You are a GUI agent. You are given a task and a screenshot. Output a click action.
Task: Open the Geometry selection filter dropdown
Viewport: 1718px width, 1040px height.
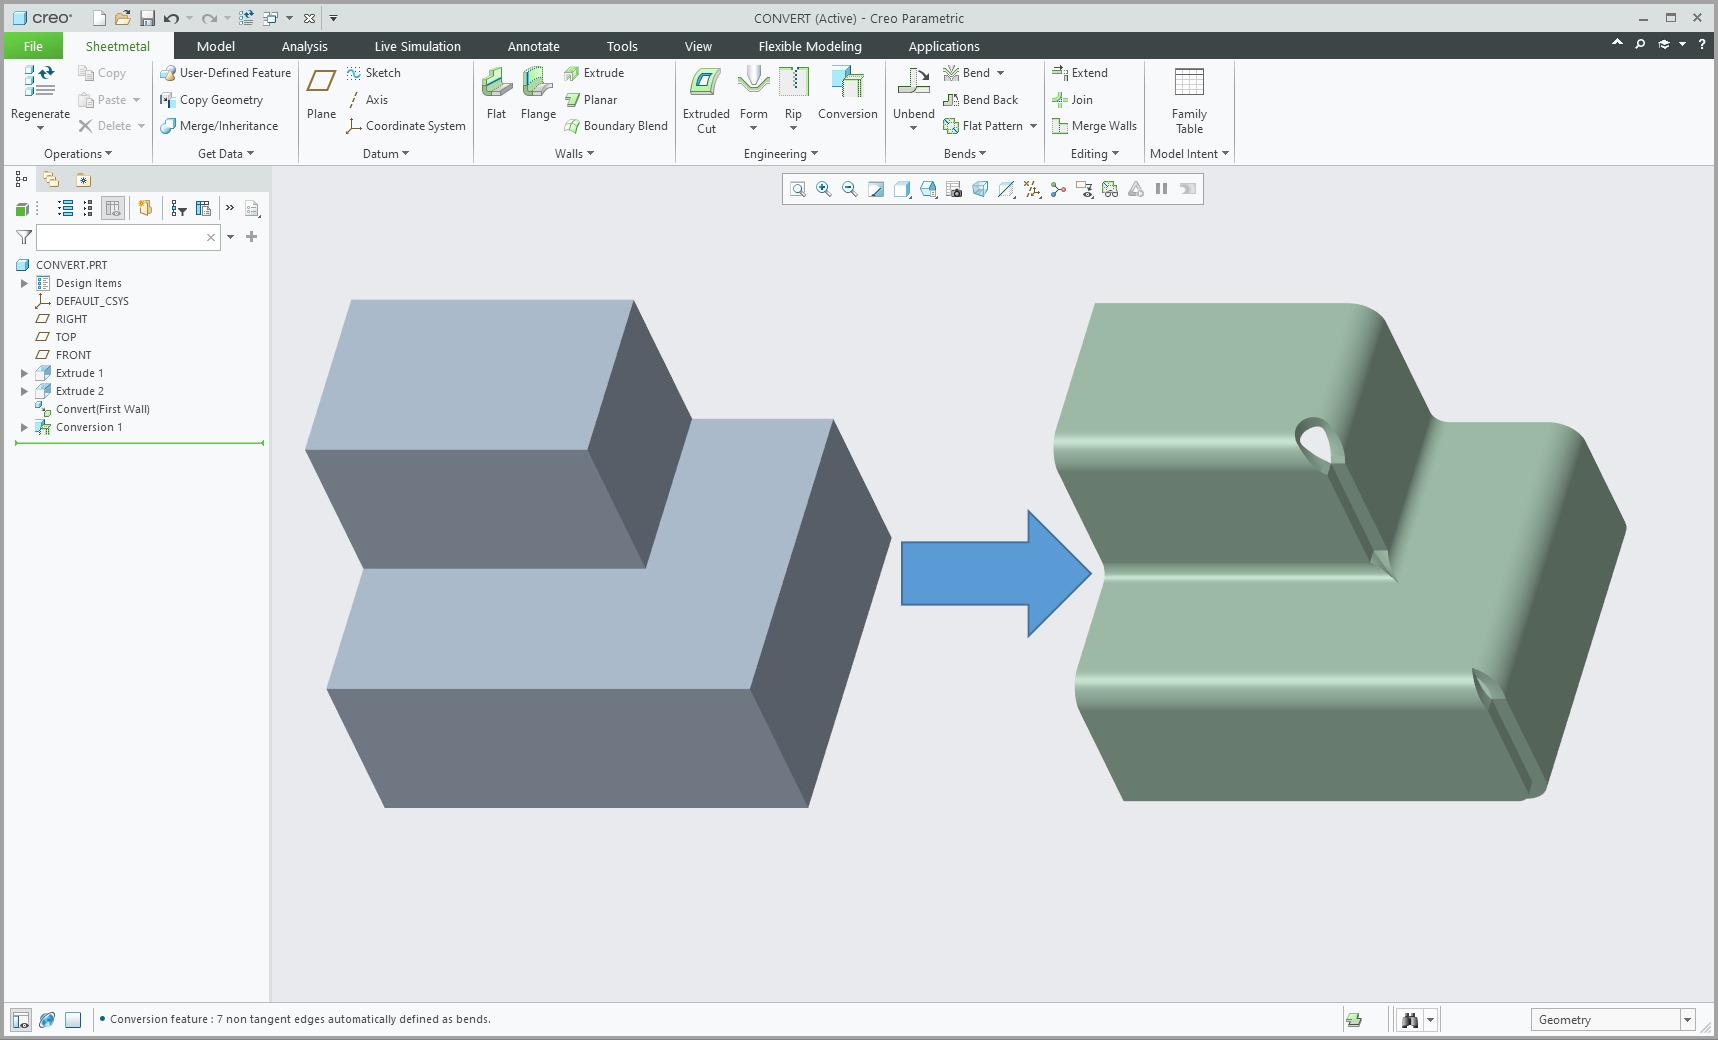tap(1687, 1020)
